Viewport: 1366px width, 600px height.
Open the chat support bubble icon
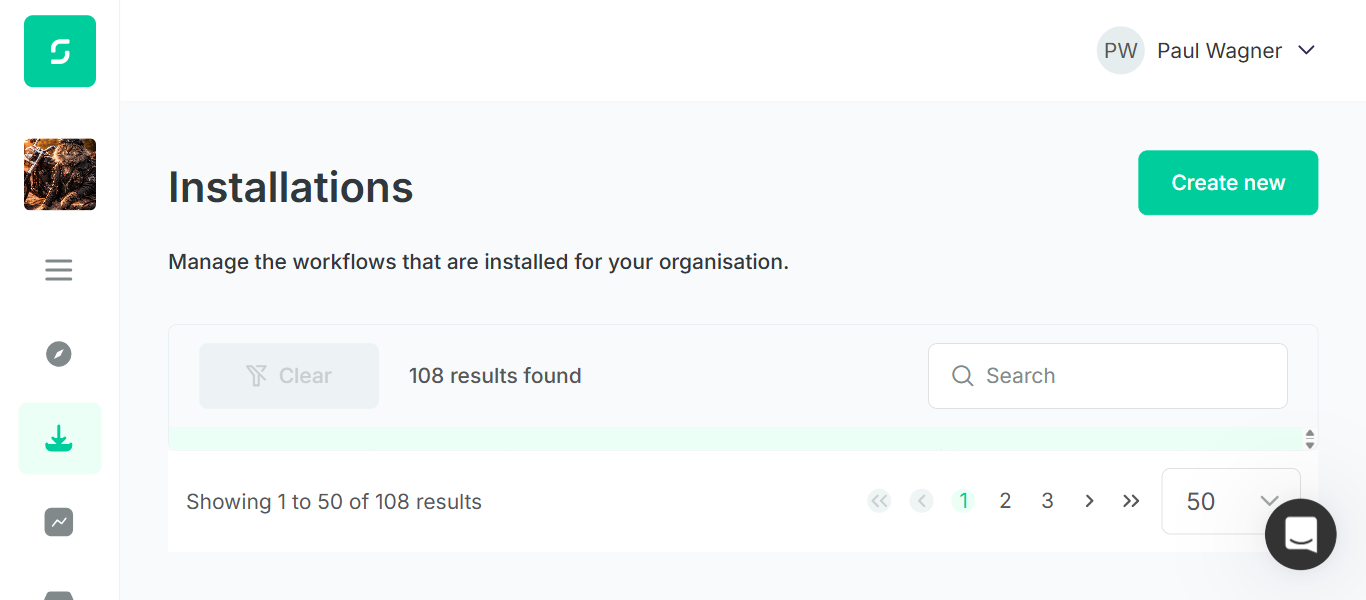pos(1300,534)
